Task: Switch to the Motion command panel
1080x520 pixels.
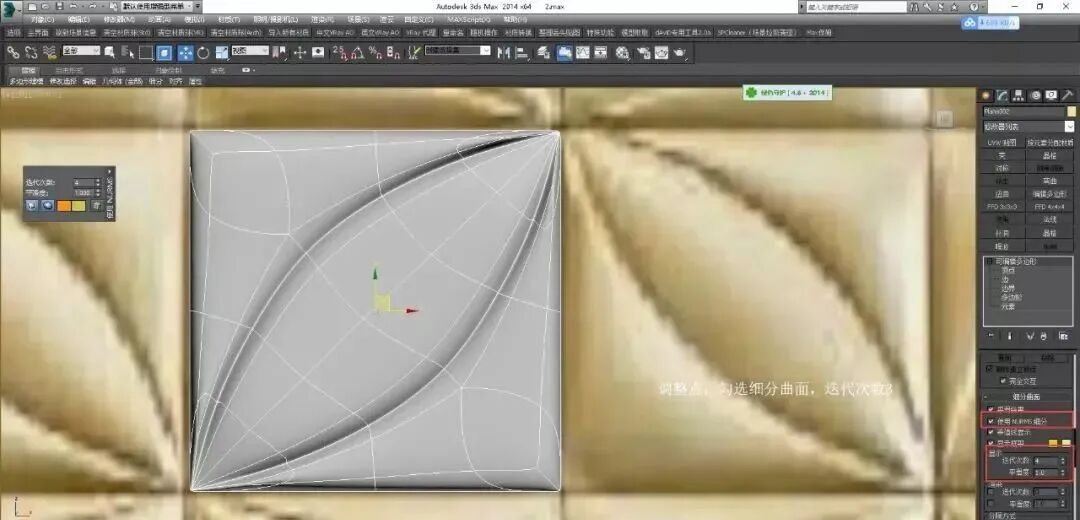Action: coord(1035,95)
